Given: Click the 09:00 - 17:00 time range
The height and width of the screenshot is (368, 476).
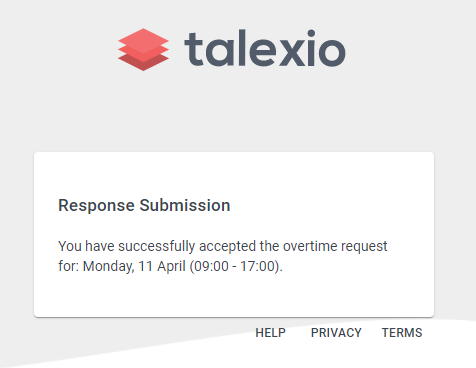Looking at the screenshot, I should click(235, 266).
